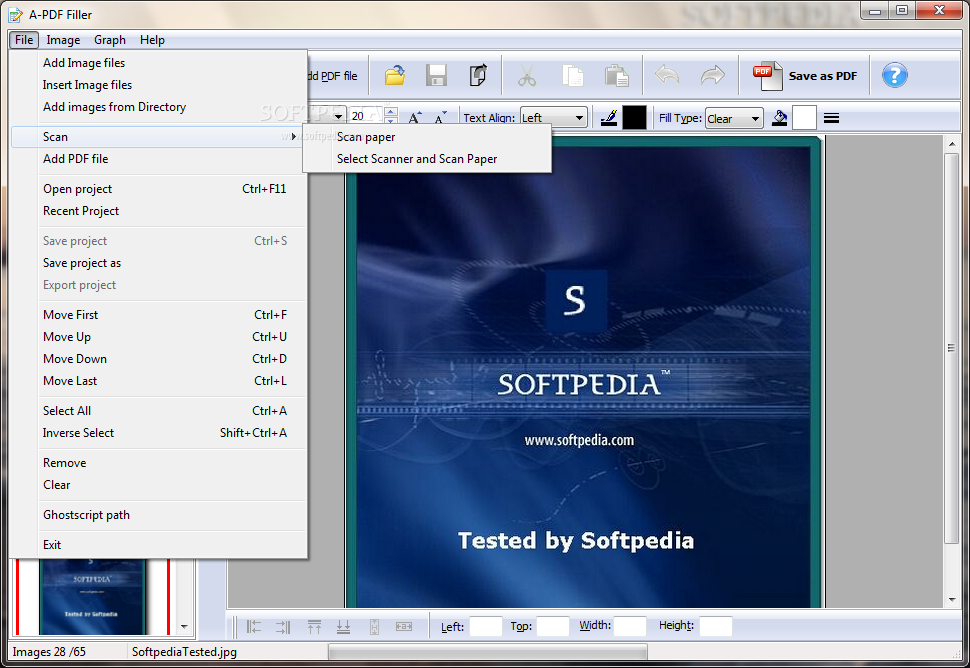Click the Height input field
Screen dimensions: 970x668
[x=716, y=627]
